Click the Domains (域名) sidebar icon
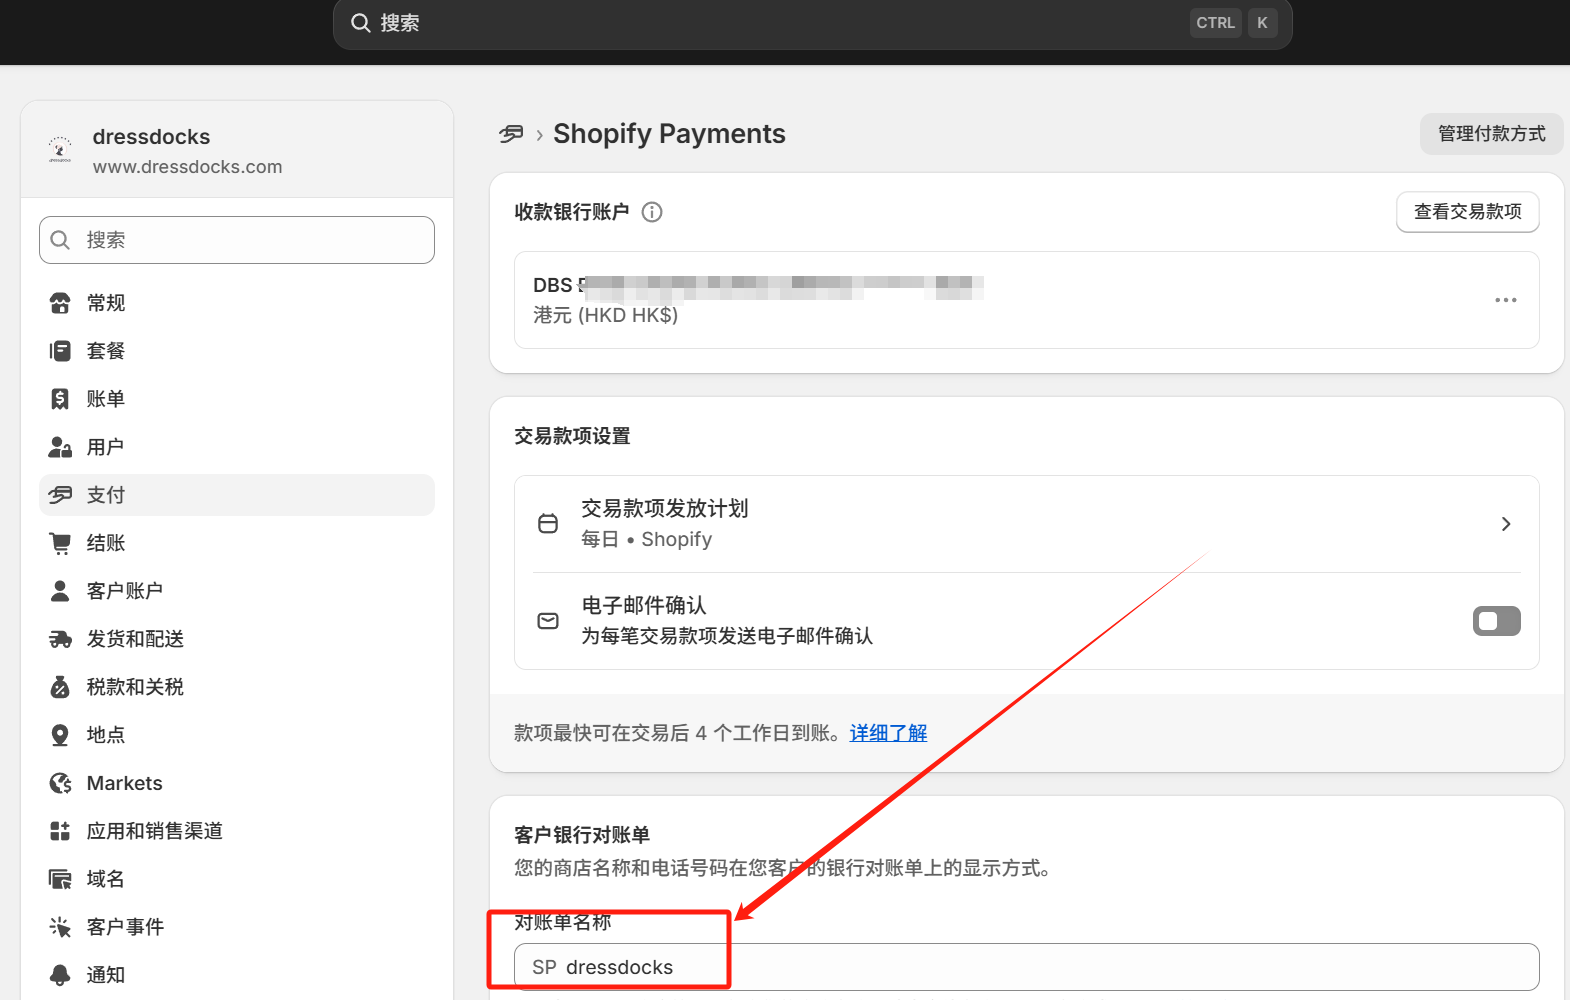This screenshot has height=1000, width=1570. coord(60,879)
